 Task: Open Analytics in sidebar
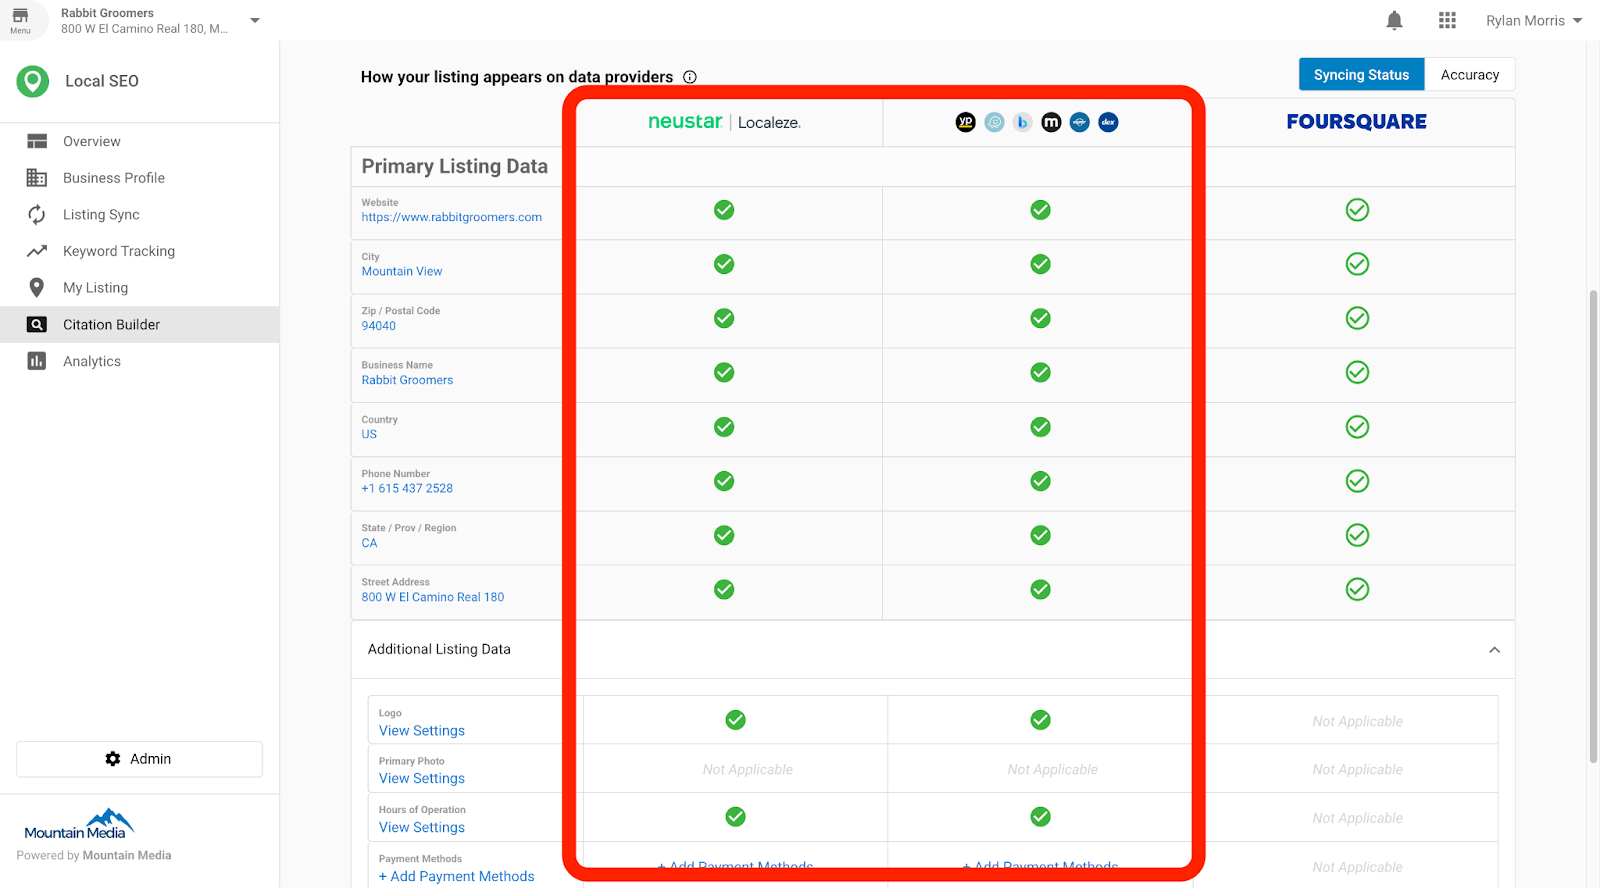[x=139, y=361]
